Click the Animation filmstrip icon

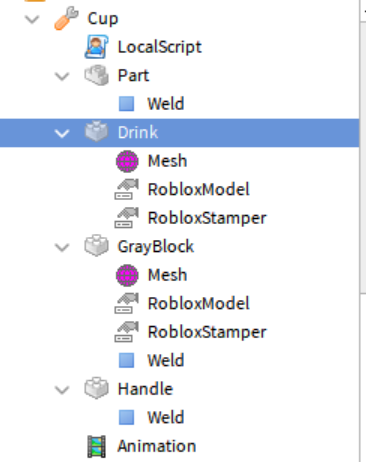tap(97, 446)
